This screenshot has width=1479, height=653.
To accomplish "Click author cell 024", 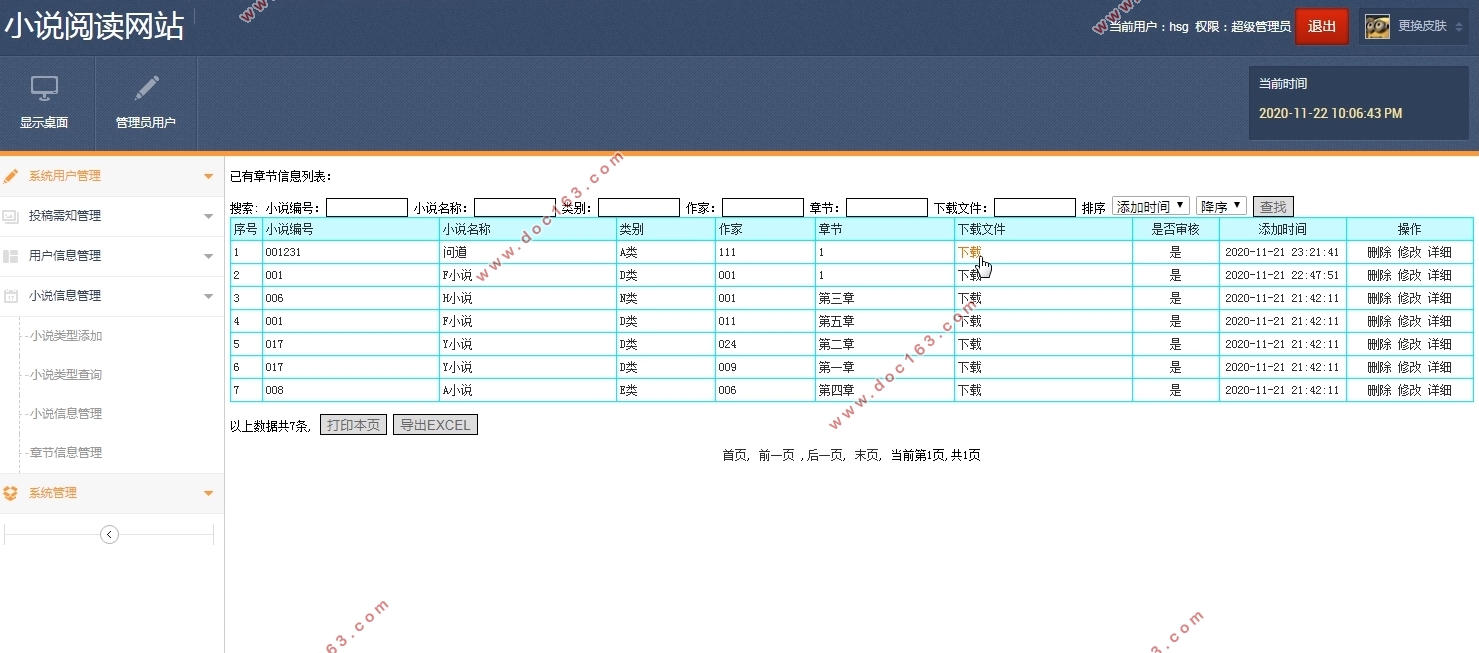I will (727, 344).
